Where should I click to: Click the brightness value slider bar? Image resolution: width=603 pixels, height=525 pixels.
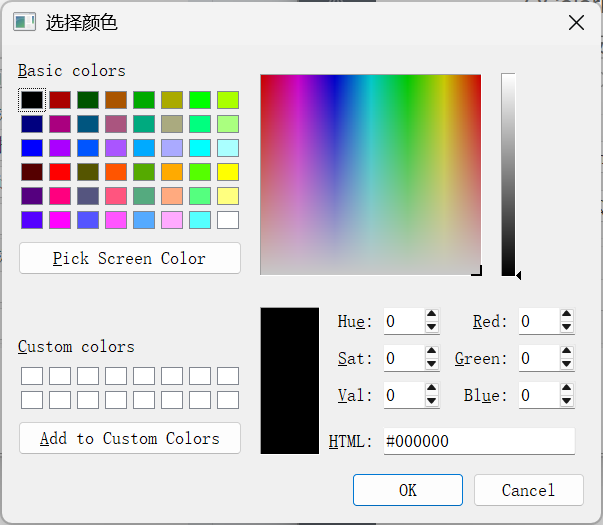pyautogui.click(x=508, y=175)
